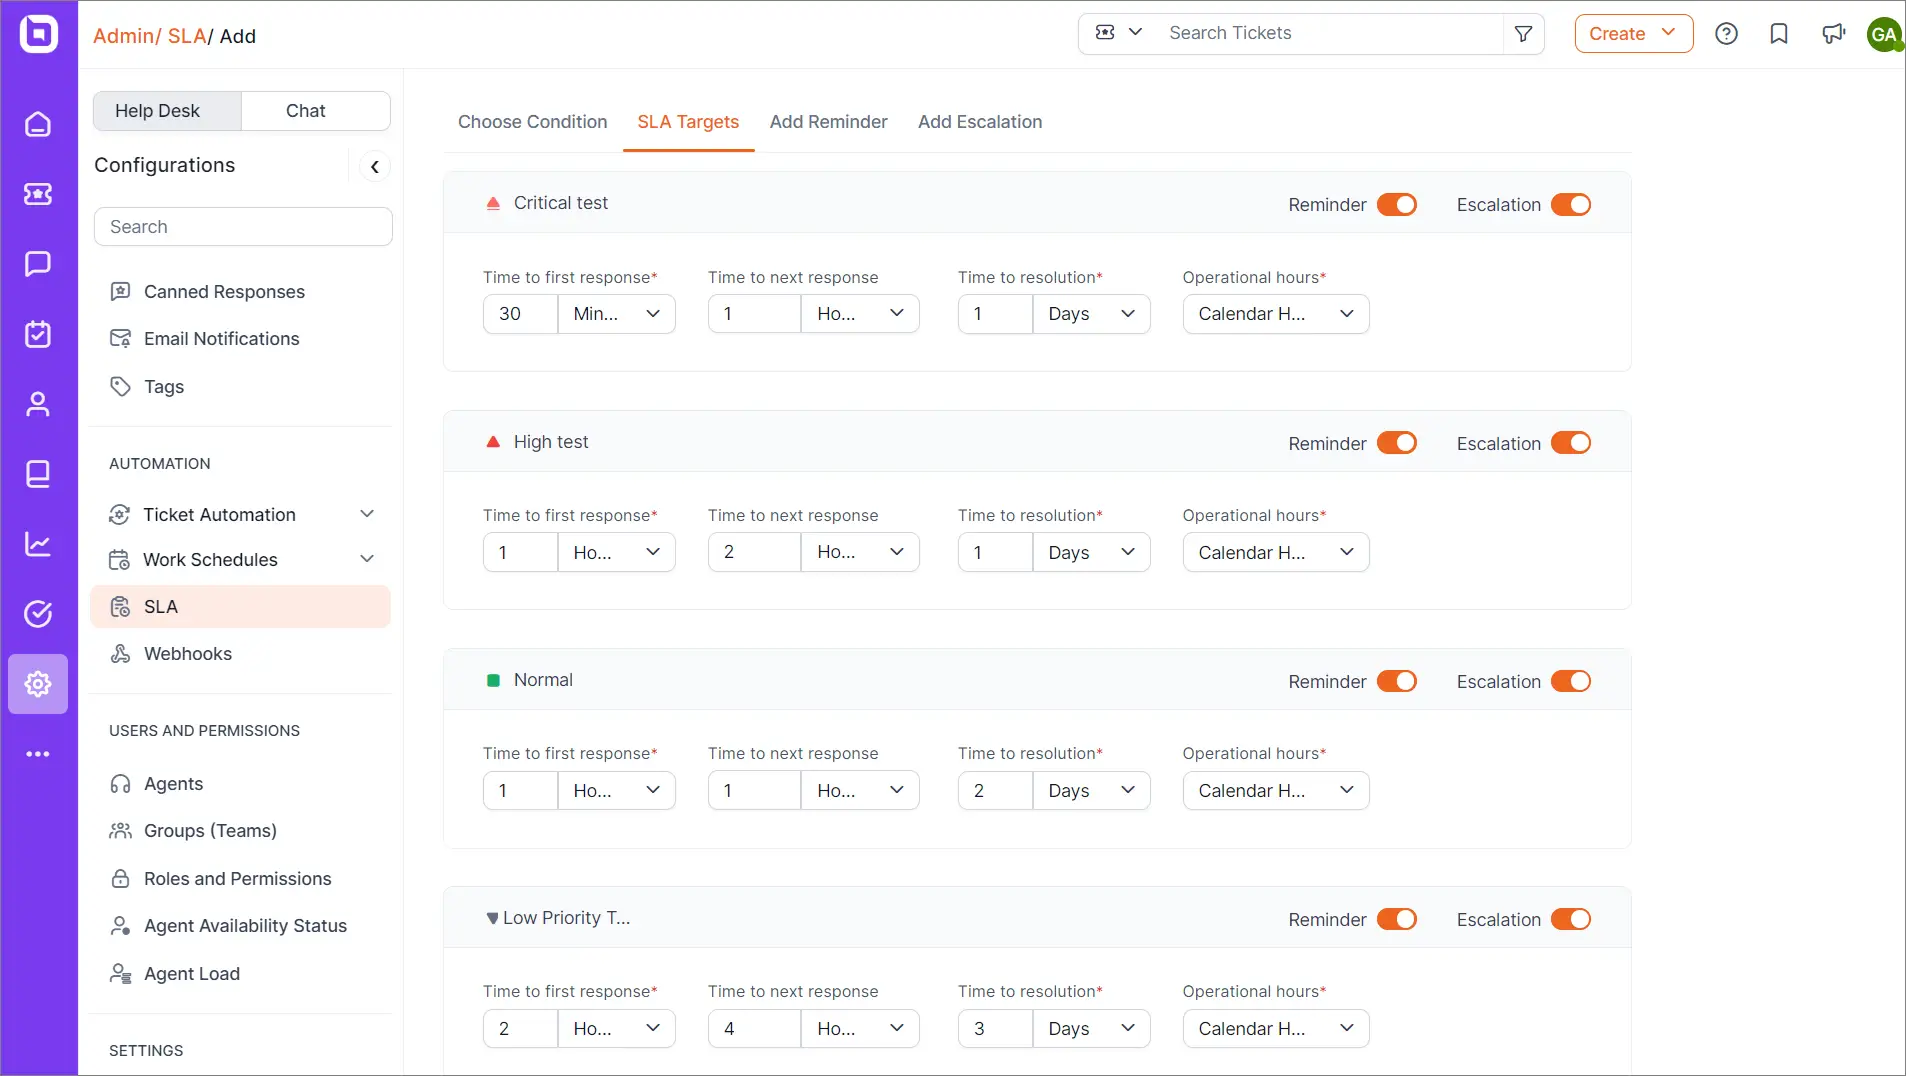
Task: Open the announcements megaphone icon
Action: [1835, 33]
